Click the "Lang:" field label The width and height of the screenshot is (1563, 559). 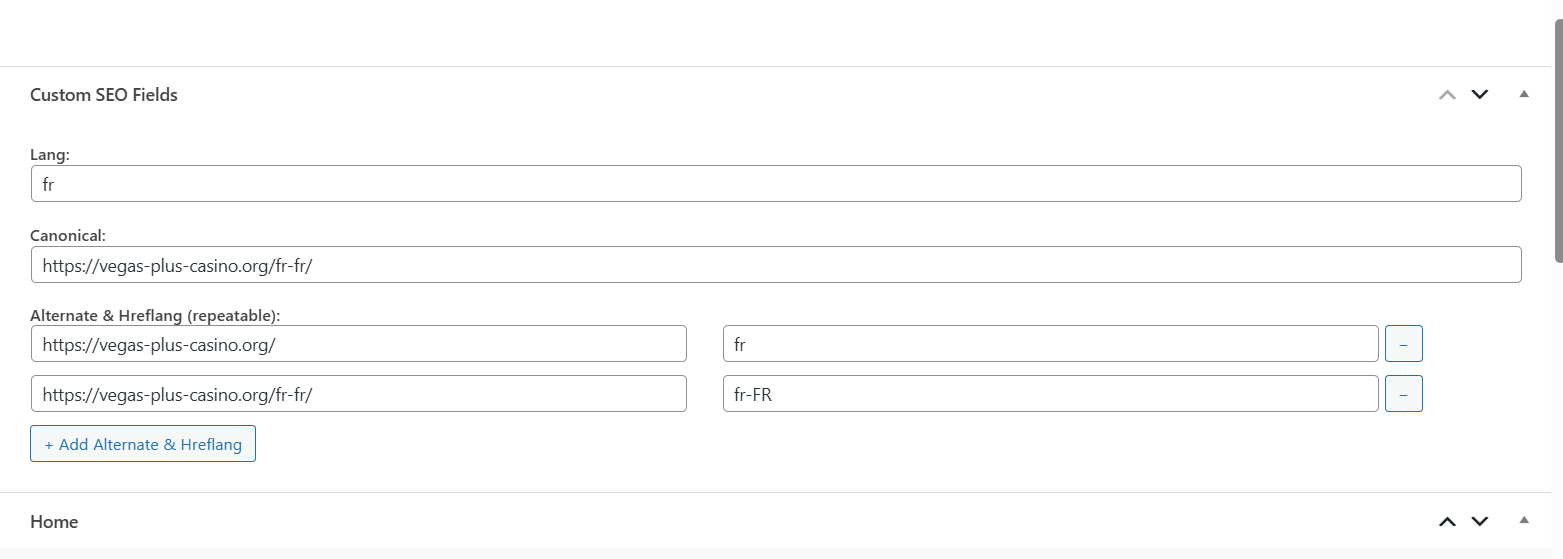point(50,154)
